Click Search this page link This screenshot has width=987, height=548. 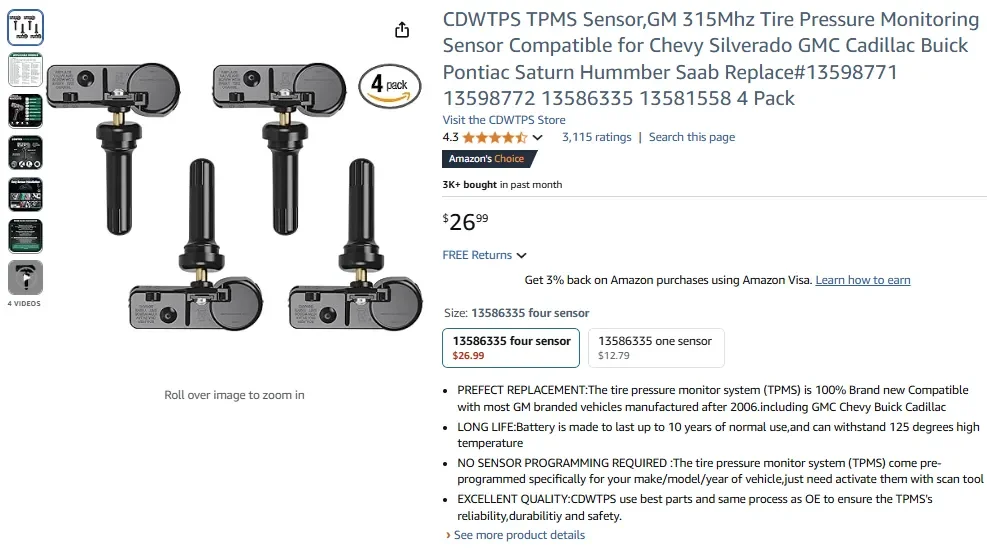click(x=691, y=137)
